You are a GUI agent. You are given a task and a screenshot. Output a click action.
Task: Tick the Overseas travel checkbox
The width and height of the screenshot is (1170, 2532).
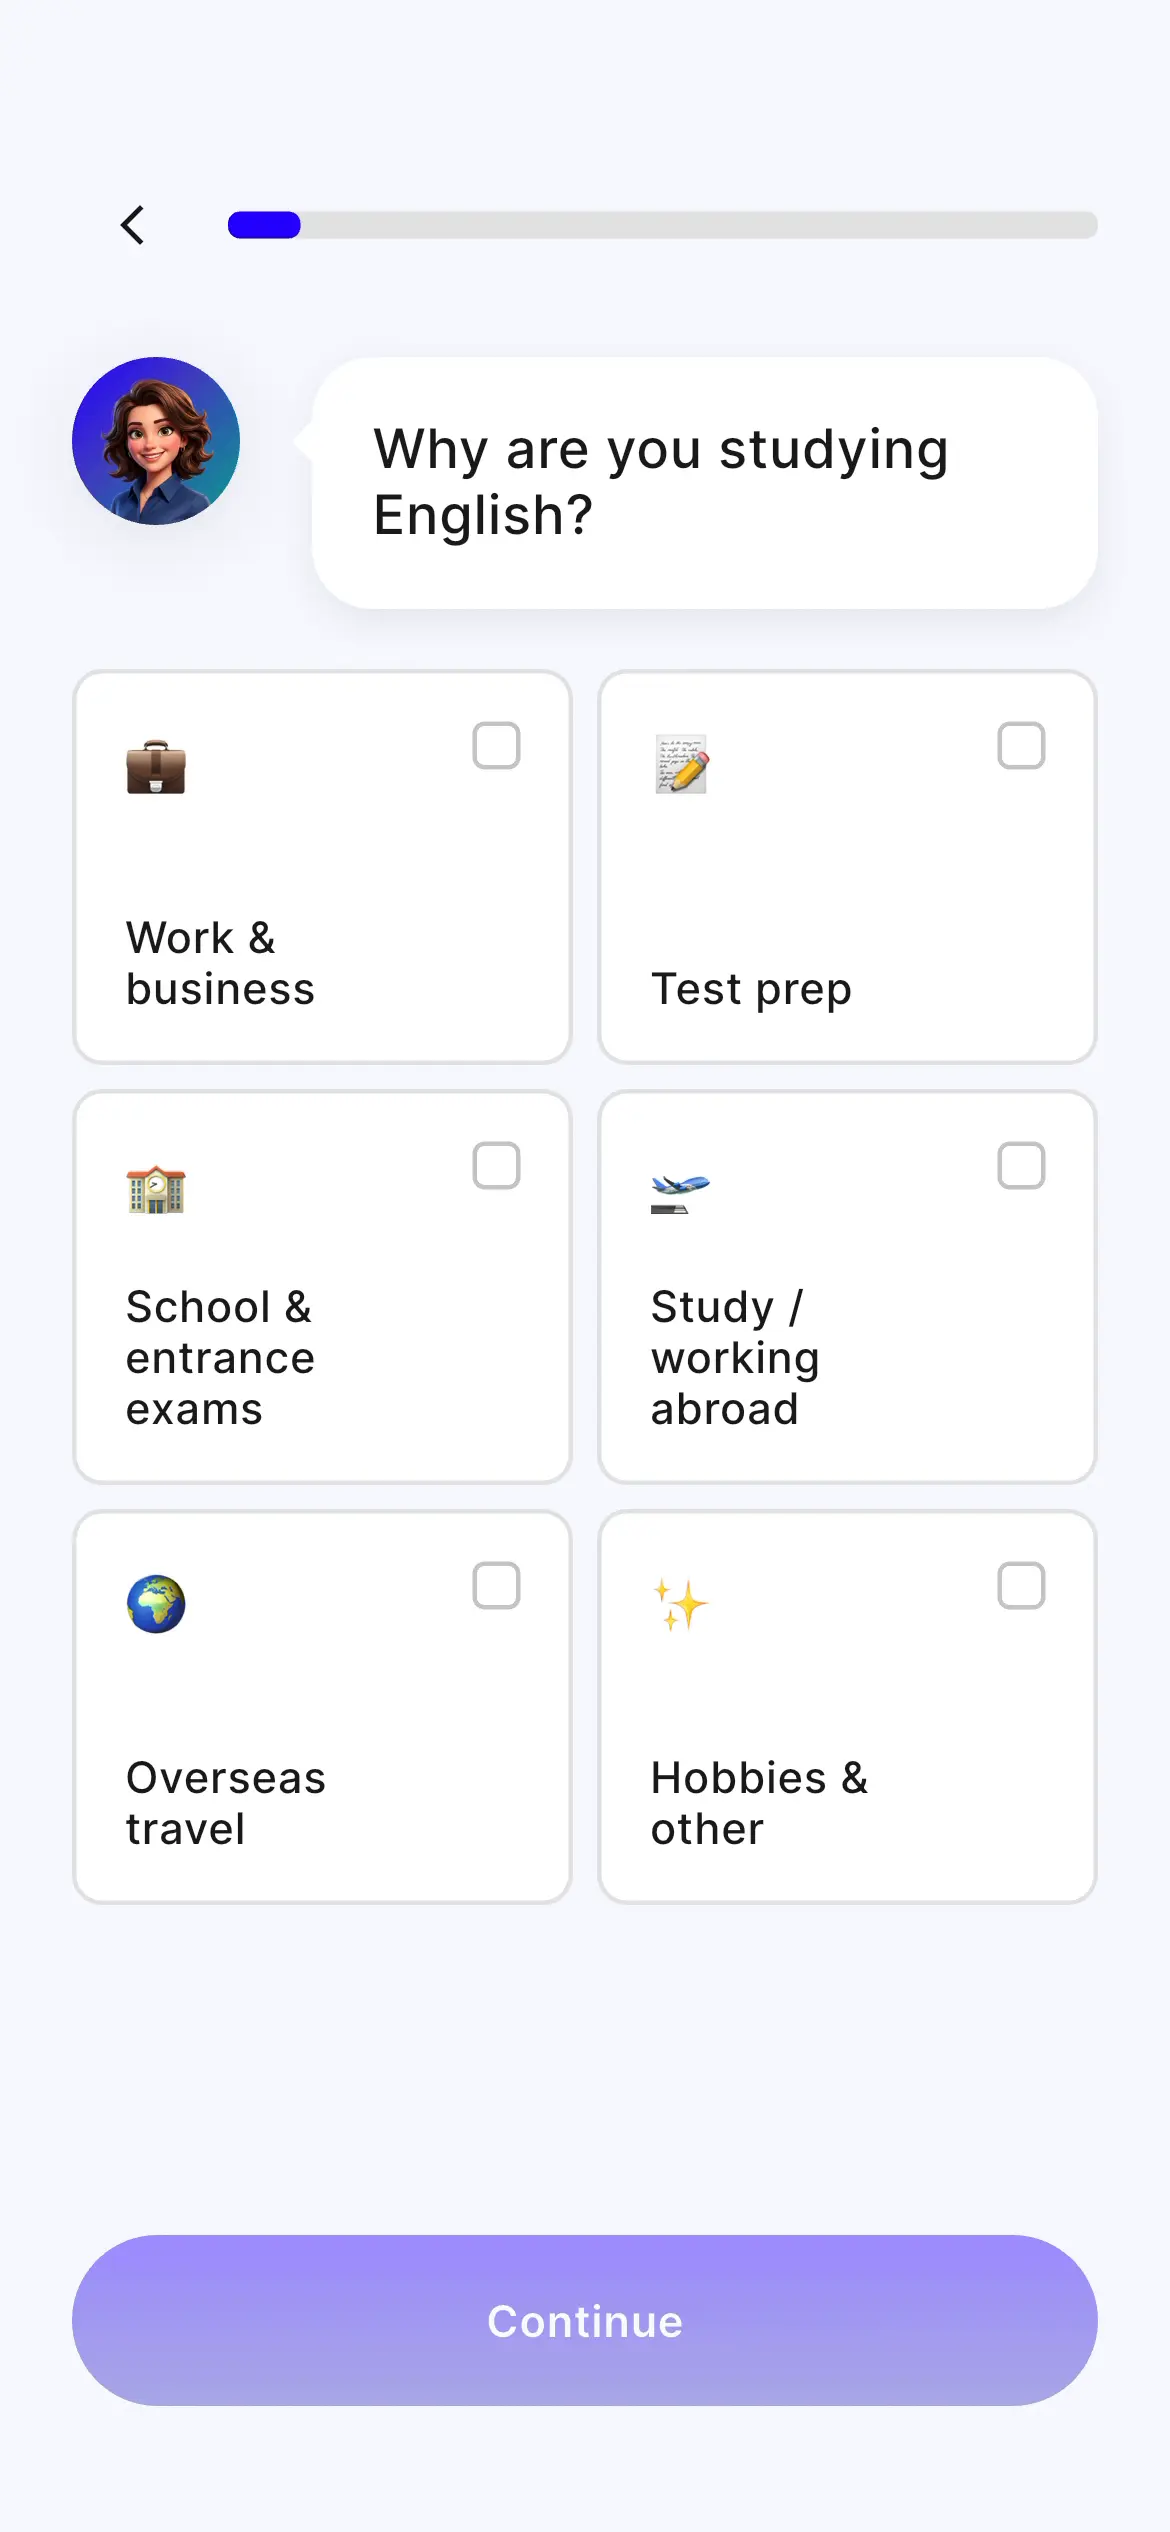pos(496,1586)
